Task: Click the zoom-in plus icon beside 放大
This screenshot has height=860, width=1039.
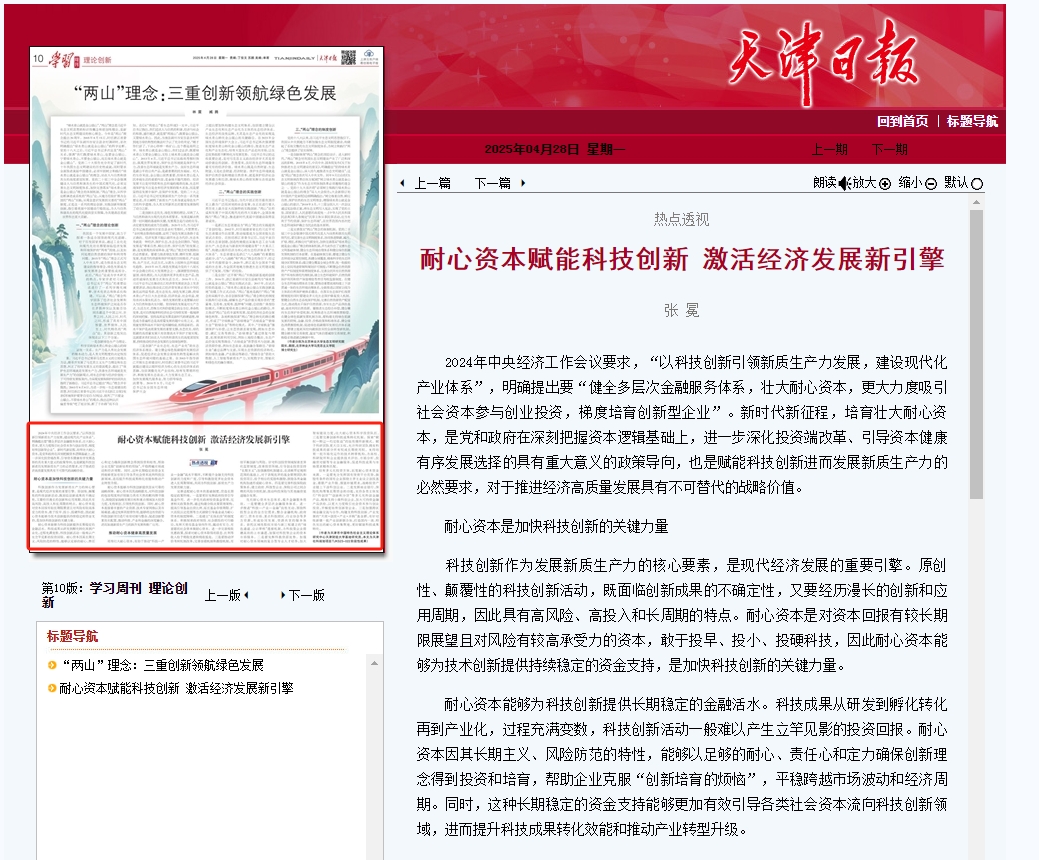Action: (x=884, y=183)
